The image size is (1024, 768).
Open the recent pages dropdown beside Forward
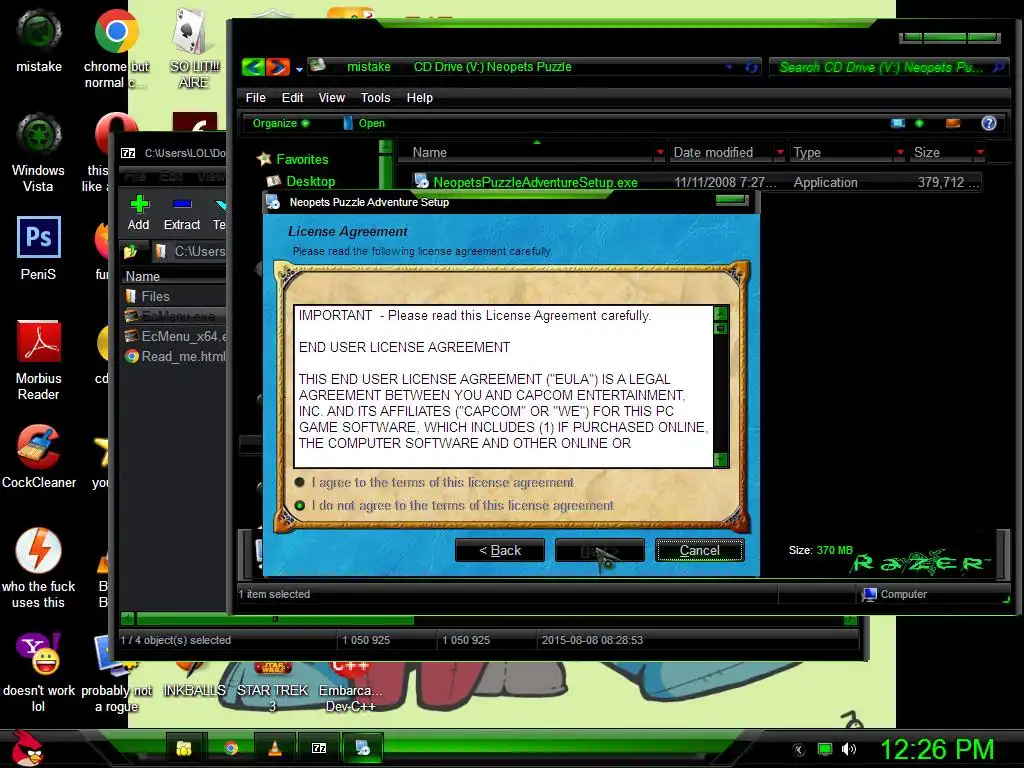click(x=299, y=69)
